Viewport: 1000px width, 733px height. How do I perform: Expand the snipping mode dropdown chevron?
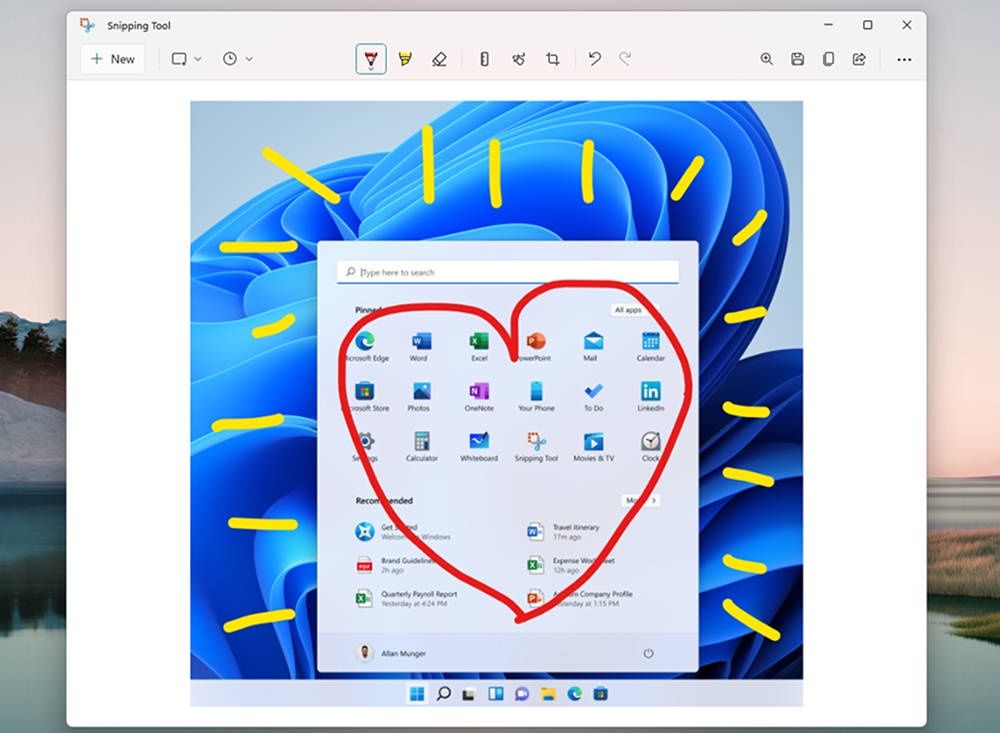198,59
